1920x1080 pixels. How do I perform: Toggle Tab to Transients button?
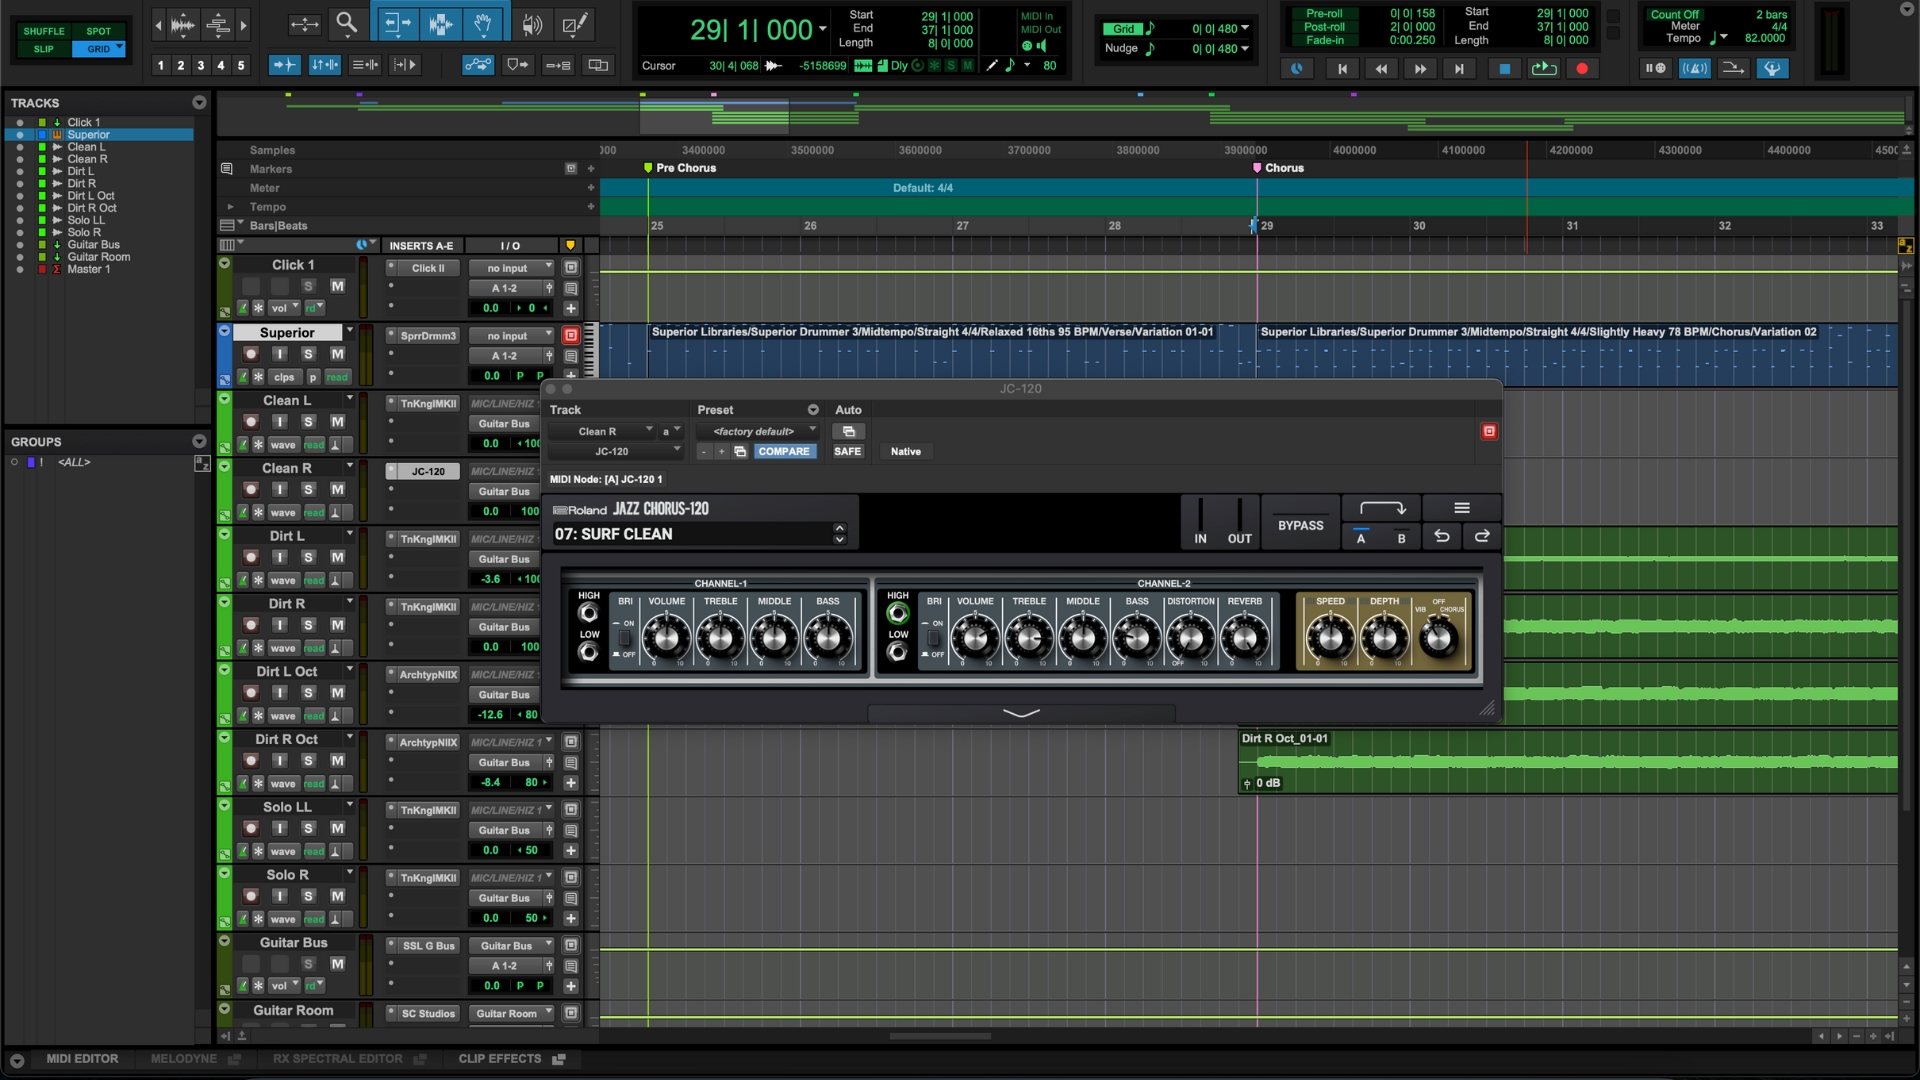pos(285,65)
